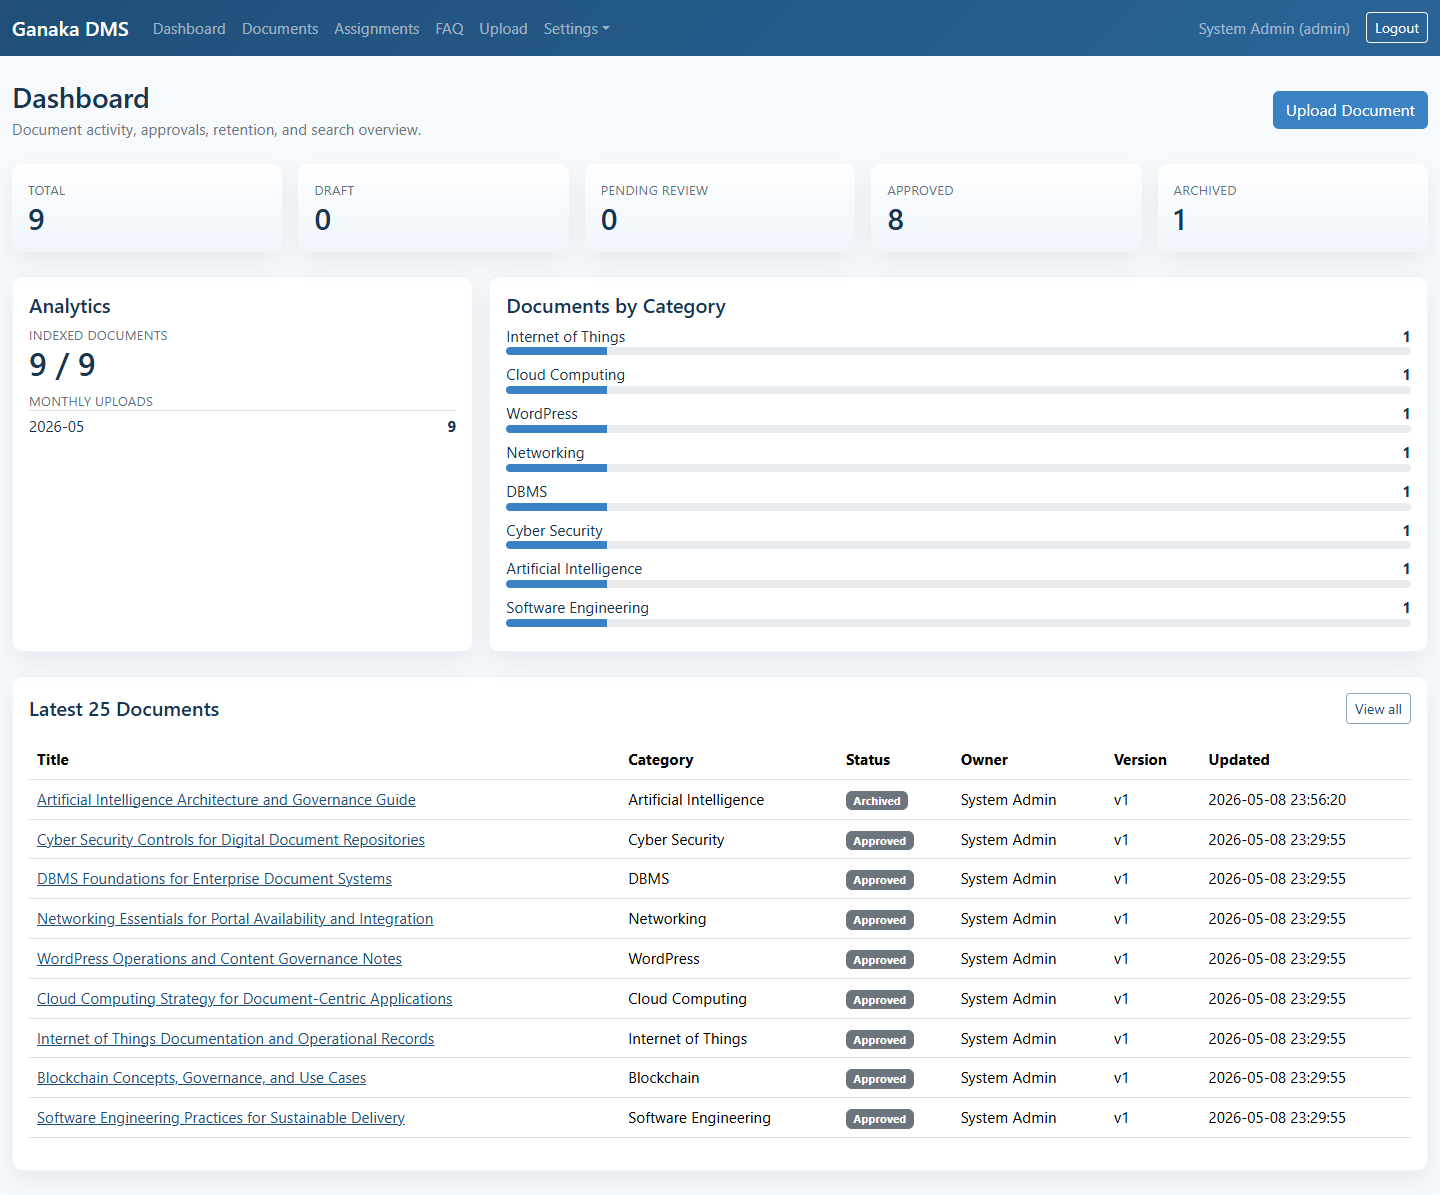1440x1195 pixels.
Task: Open the Assignments nav item
Action: pyautogui.click(x=377, y=29)
